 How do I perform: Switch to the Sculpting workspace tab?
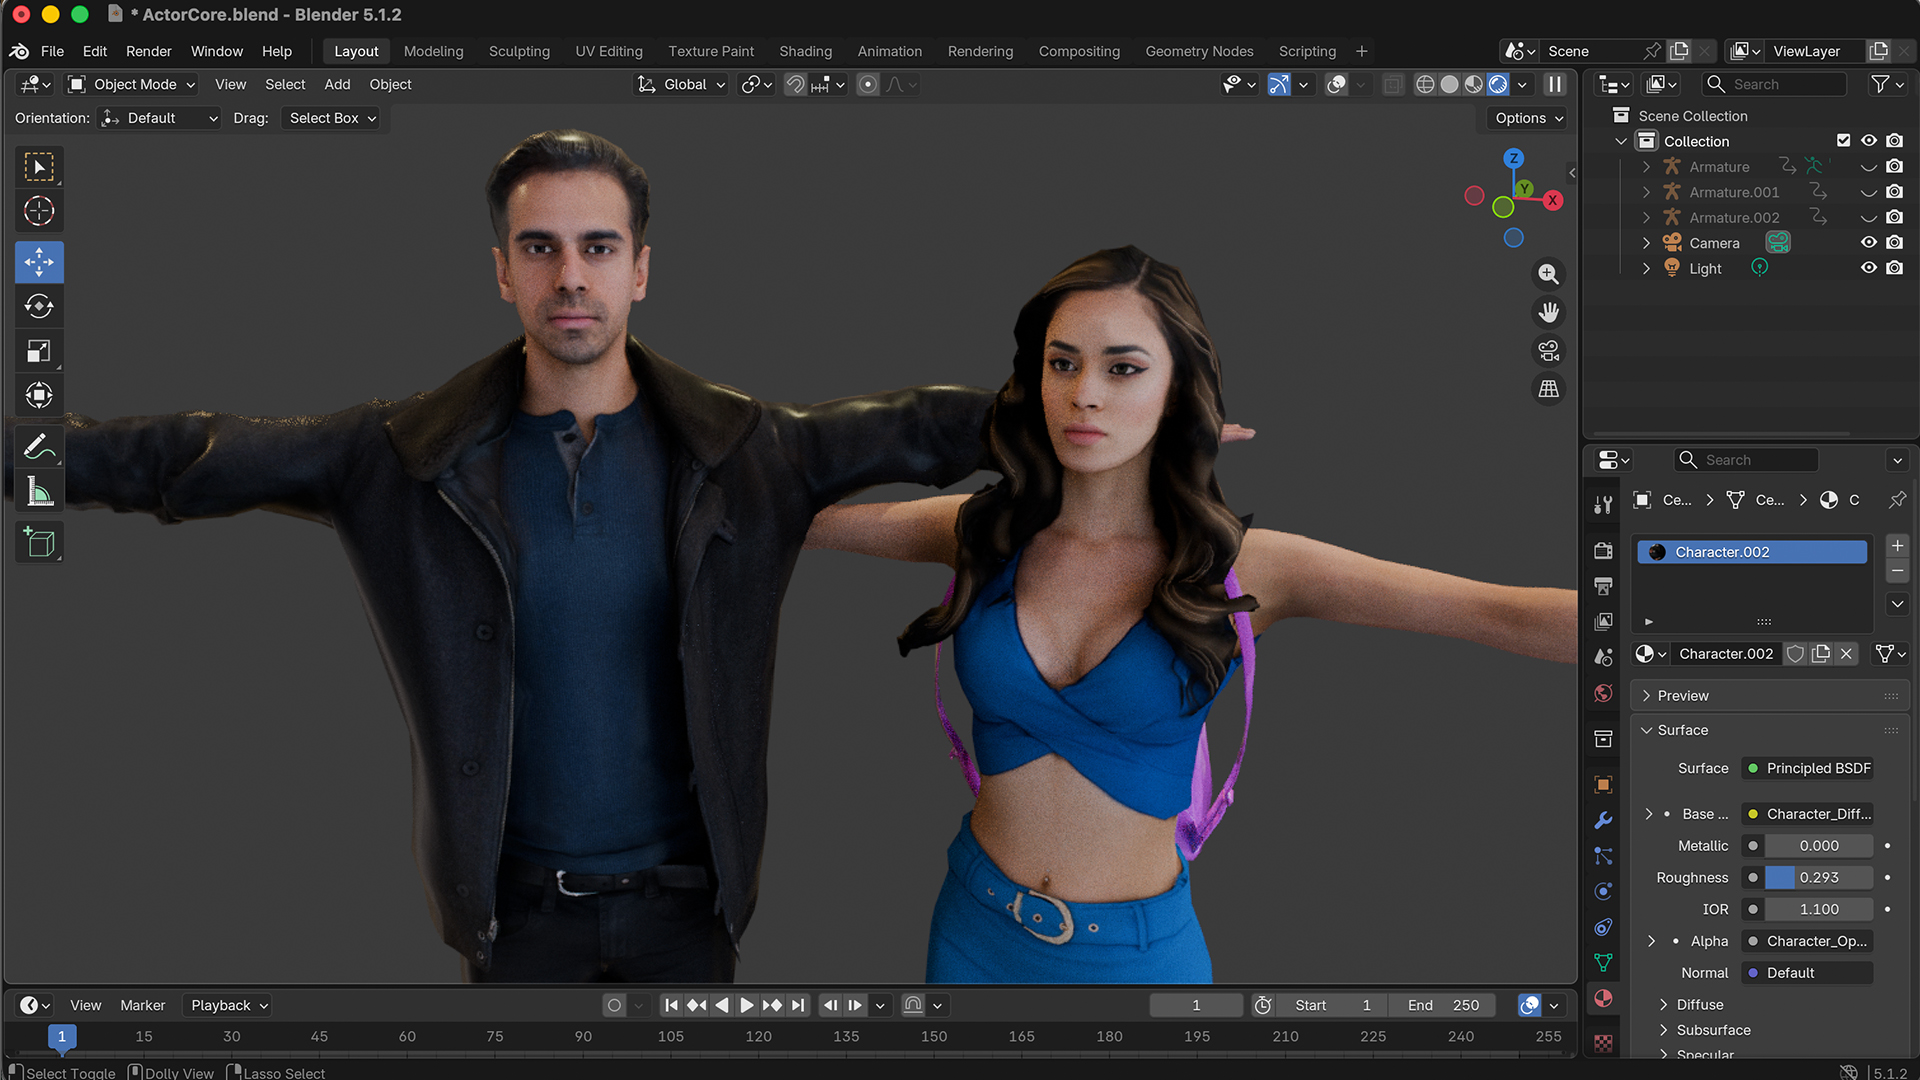coord(519,51)
